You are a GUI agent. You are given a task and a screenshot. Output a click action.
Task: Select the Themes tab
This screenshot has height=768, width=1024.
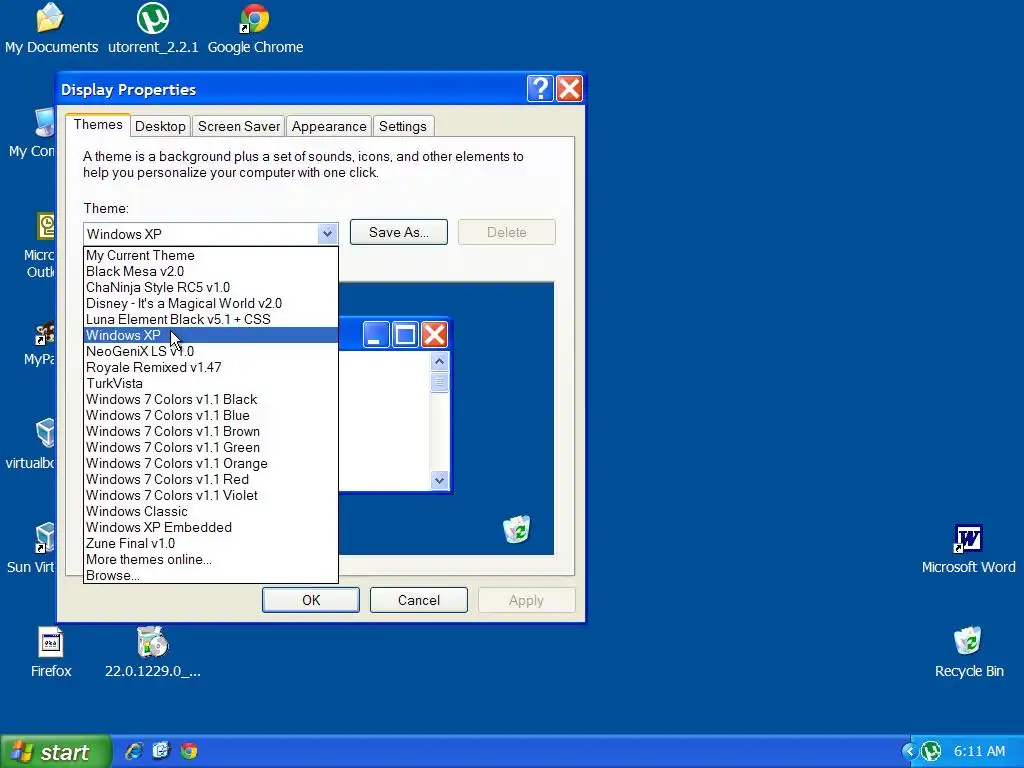click(98, 125)
